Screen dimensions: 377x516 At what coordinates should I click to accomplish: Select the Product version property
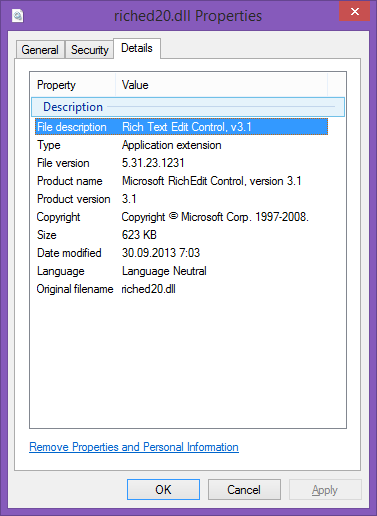coord(74,199)
